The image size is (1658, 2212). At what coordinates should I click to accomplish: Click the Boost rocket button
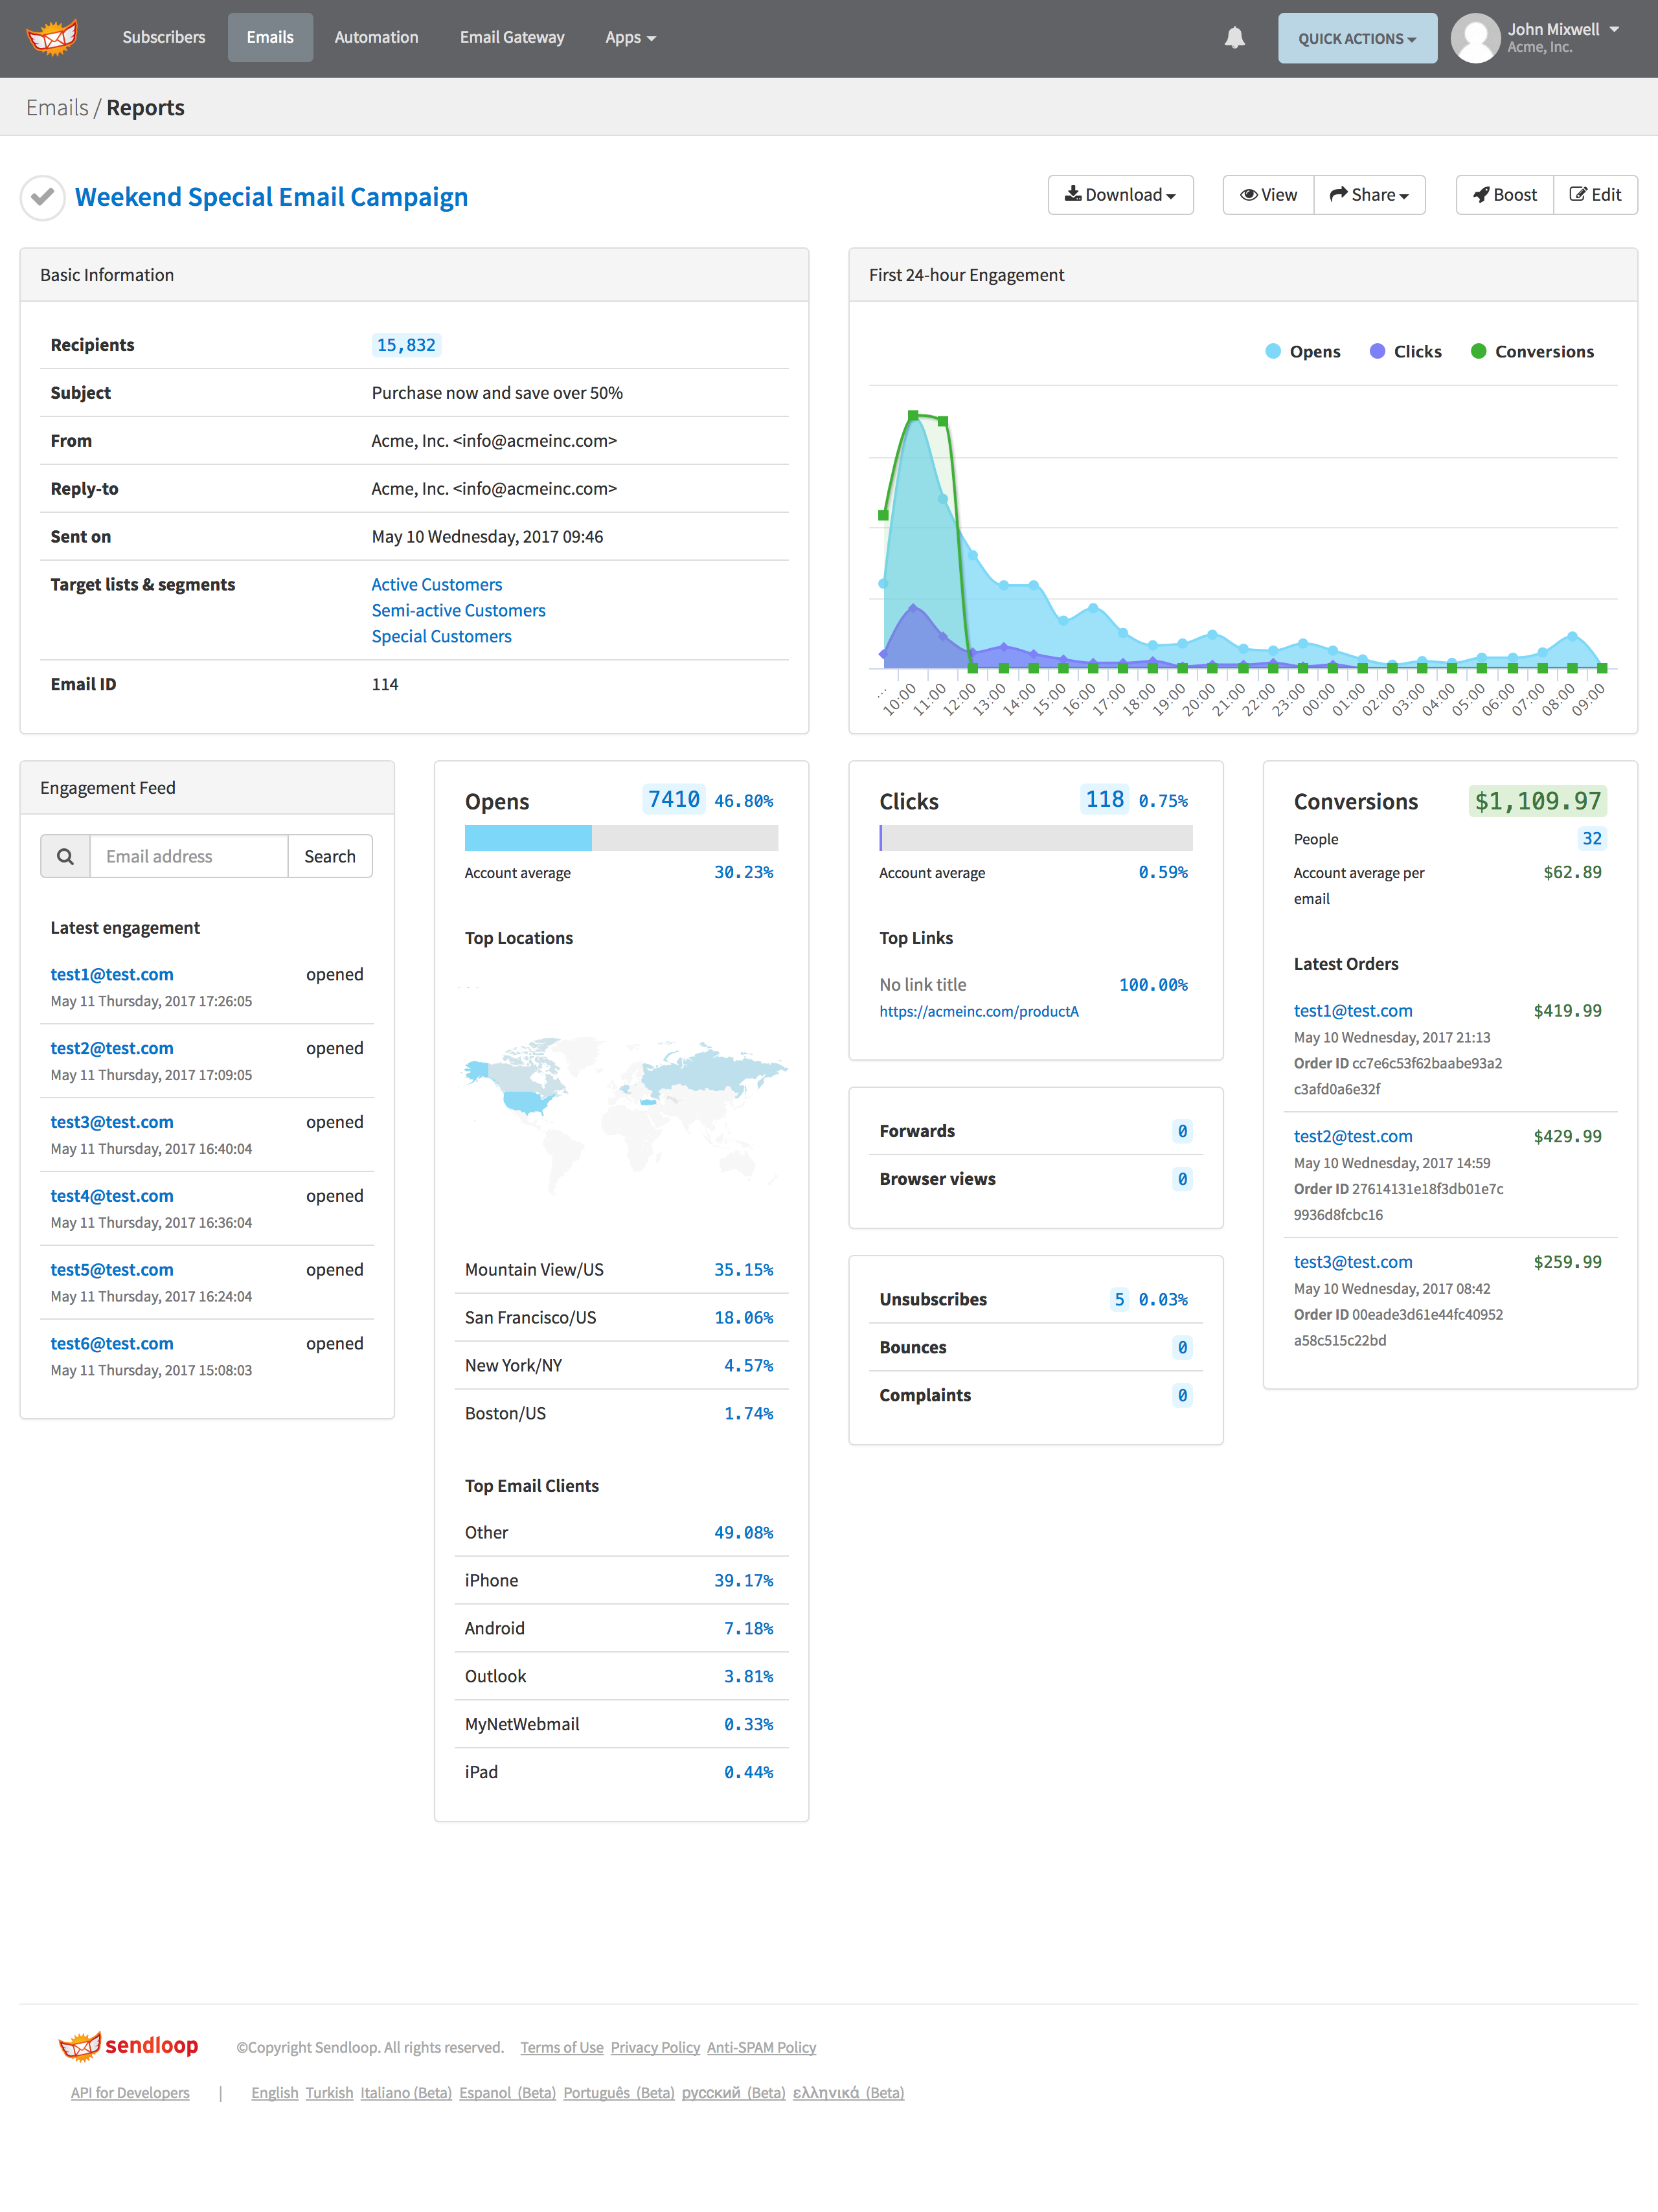click(1504, 195)
